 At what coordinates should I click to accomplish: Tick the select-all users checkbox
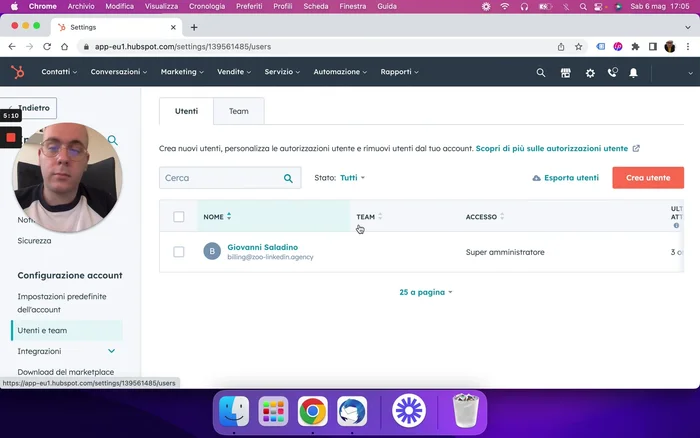179,217
